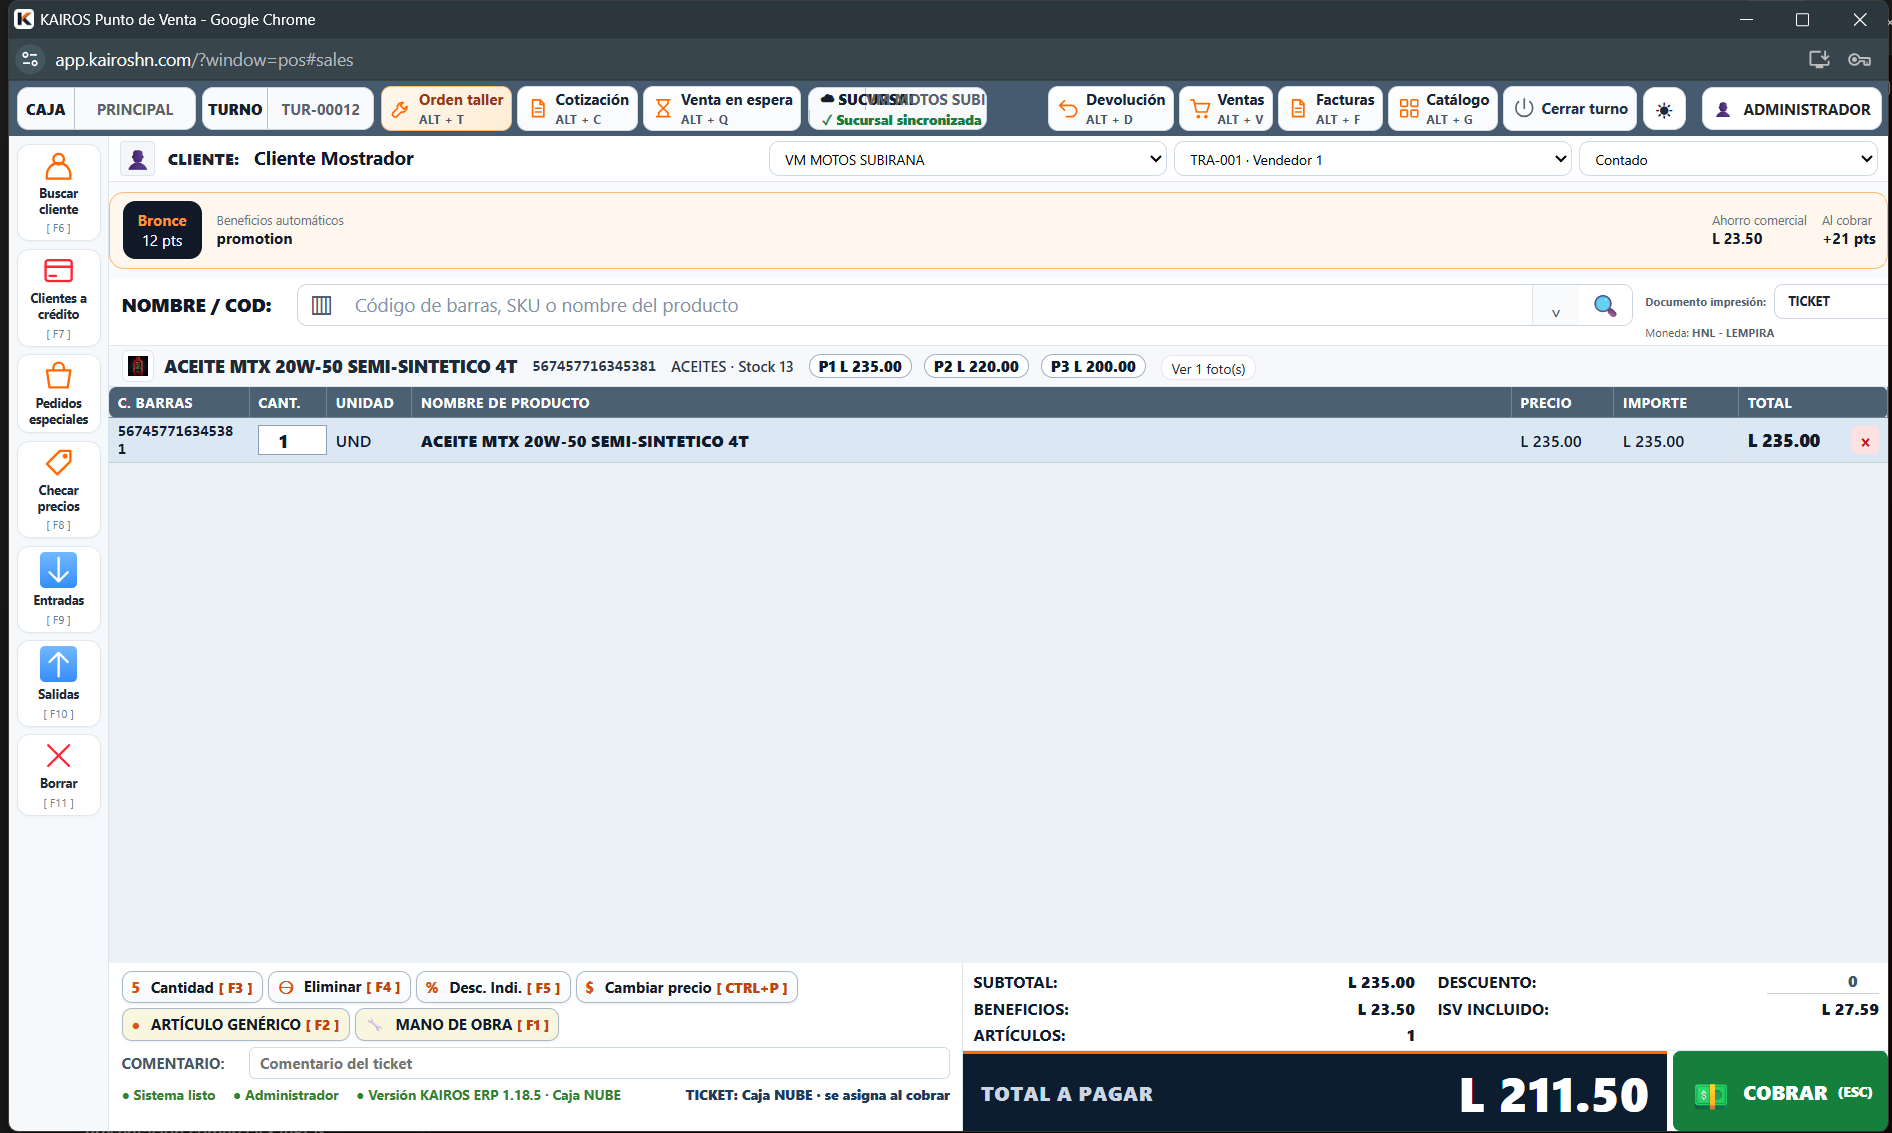Click the product thumbnail of ACEITE MTX
This screenshot has height=1133, width=1892.
pos(139,366)
